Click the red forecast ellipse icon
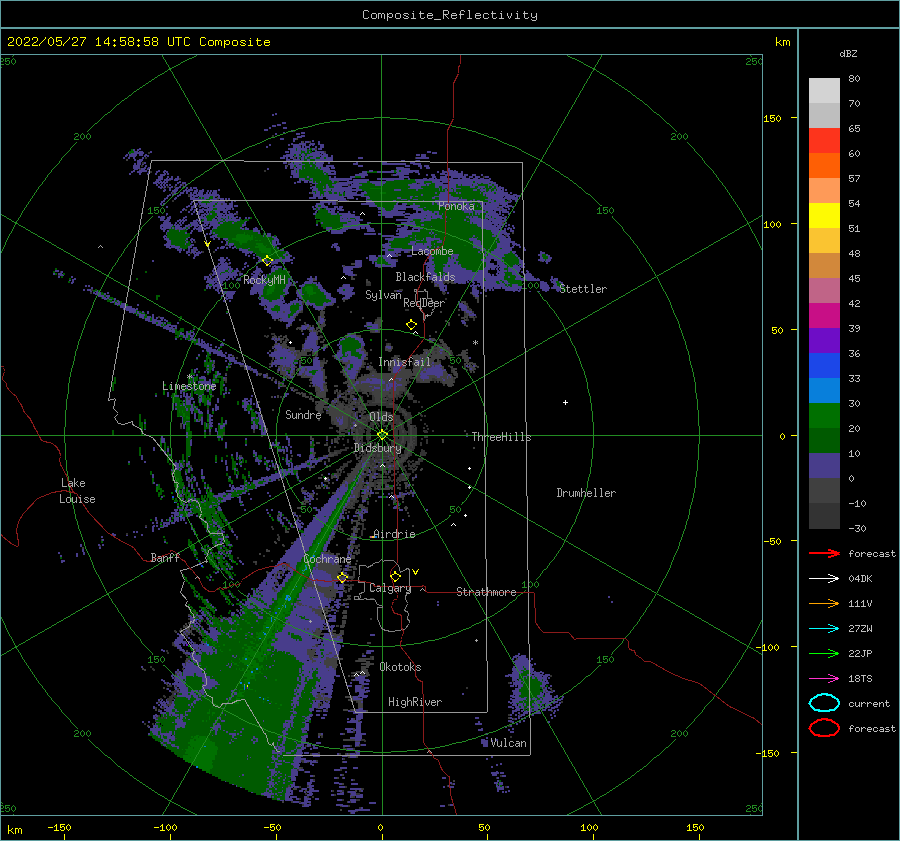Image resolution: width=900 pixels, height=841 pixels. pos(824,728)
